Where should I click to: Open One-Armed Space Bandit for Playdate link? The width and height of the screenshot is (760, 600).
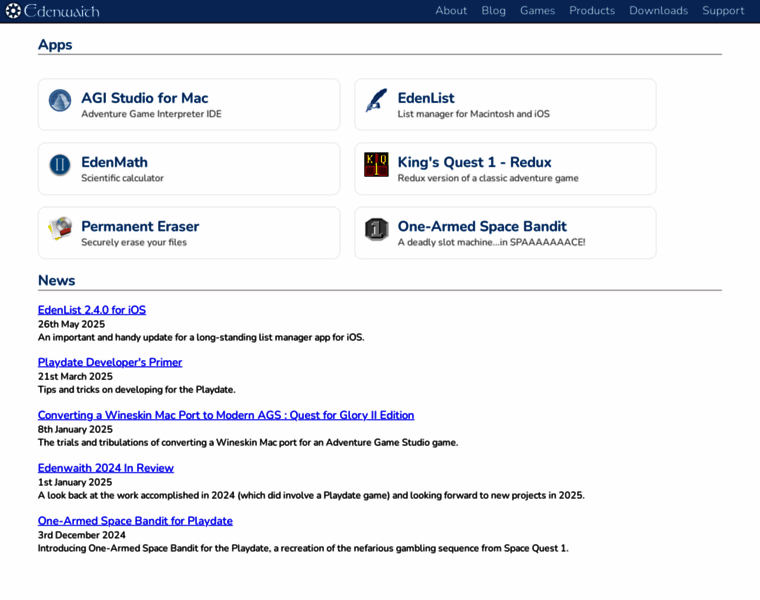click(135, 521)
